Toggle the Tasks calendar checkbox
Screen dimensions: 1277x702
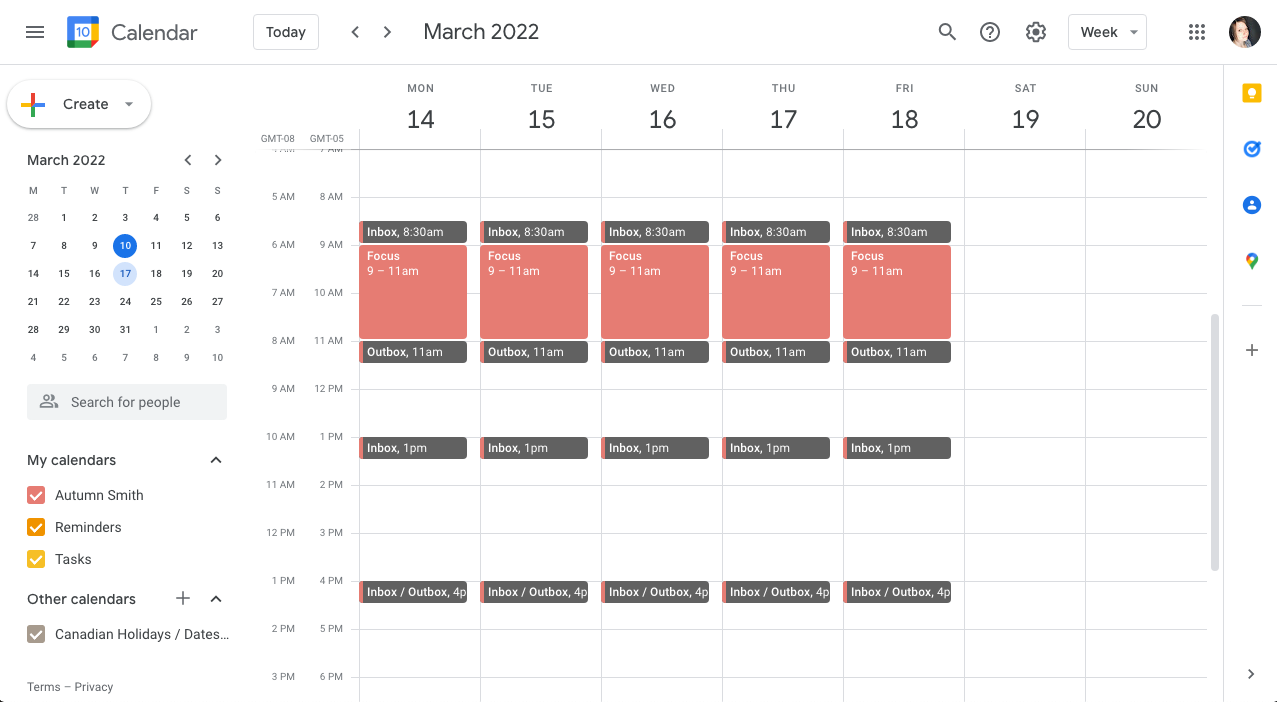click(36, 559)
